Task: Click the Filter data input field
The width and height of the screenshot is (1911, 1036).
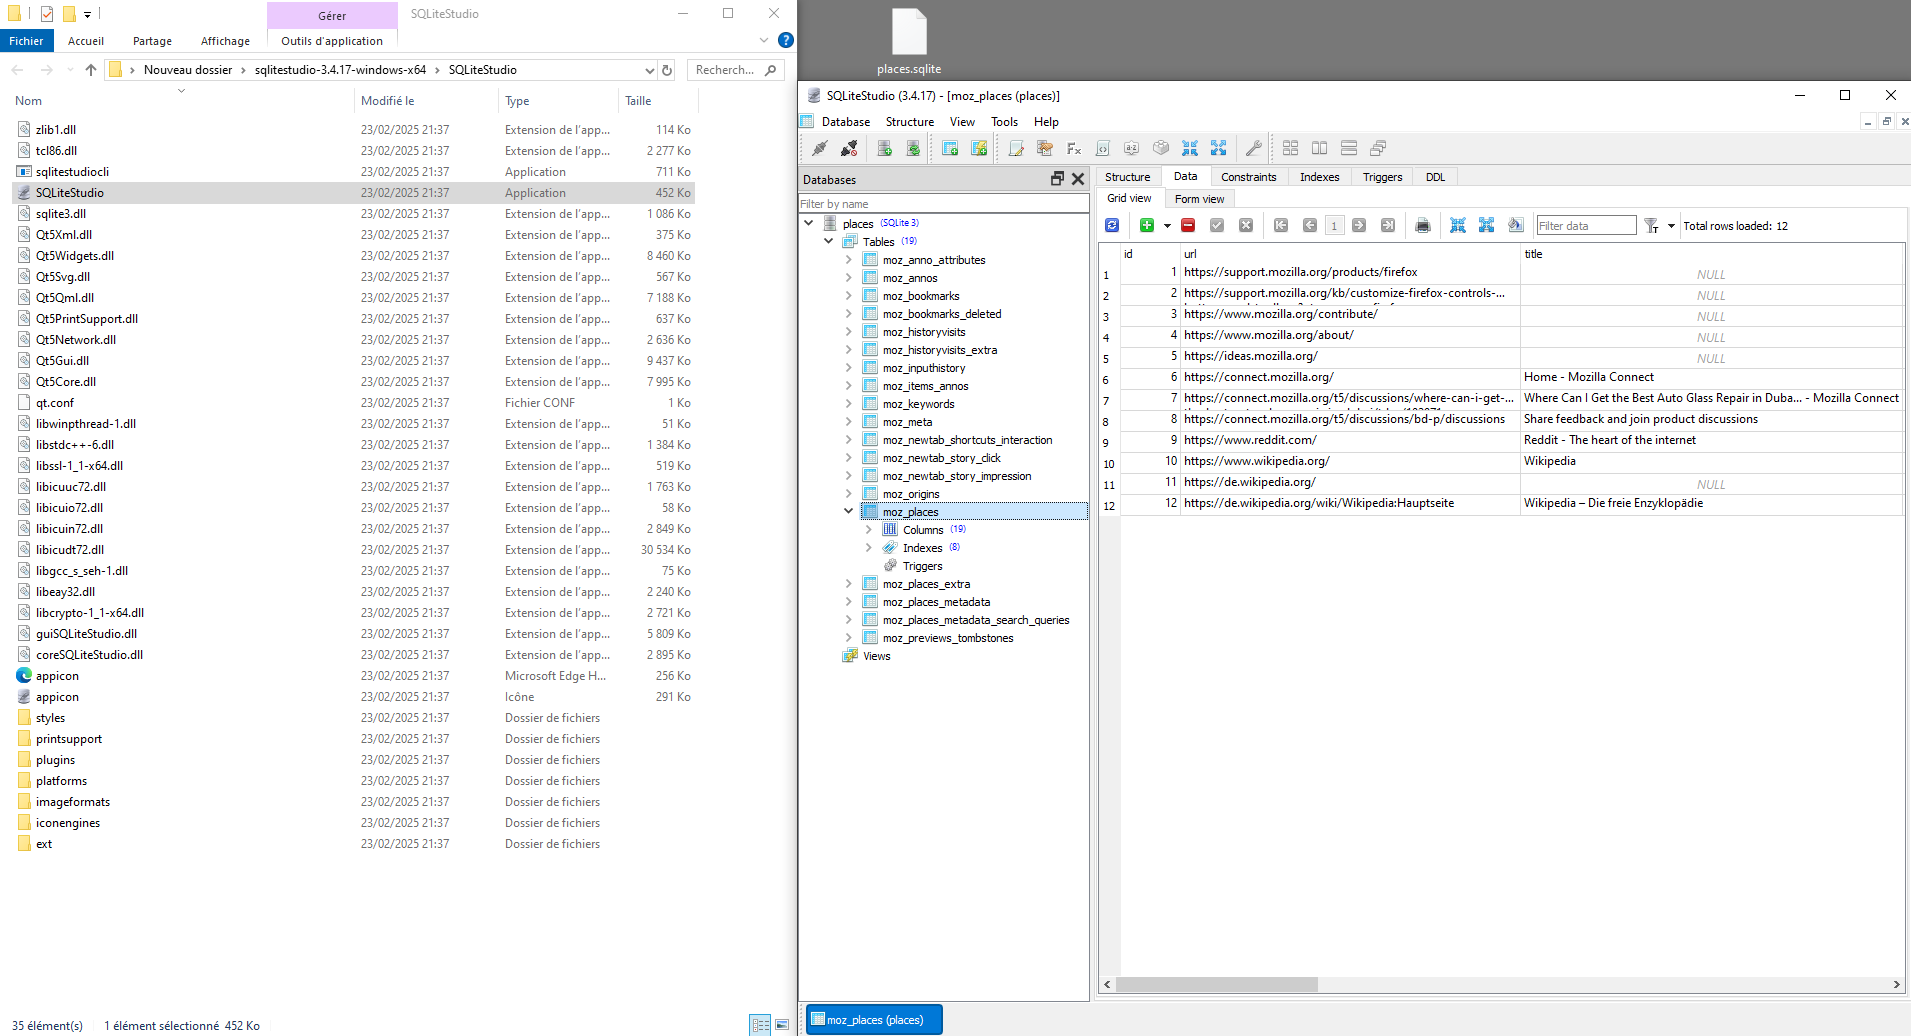Action: [1585, 226]
